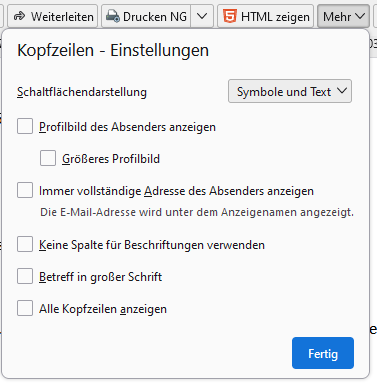Collapse the Mehr menu button
Image resolution: width=377 pixels, height=383 pixels.
tap(343, 16)
